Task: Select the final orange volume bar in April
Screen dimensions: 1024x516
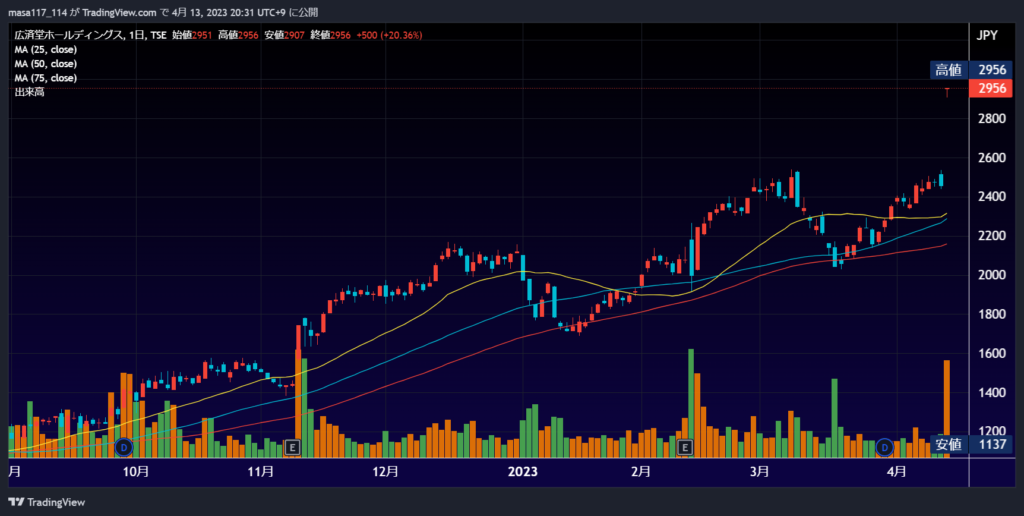Action: pyautogui.click(x=947, y=409)
